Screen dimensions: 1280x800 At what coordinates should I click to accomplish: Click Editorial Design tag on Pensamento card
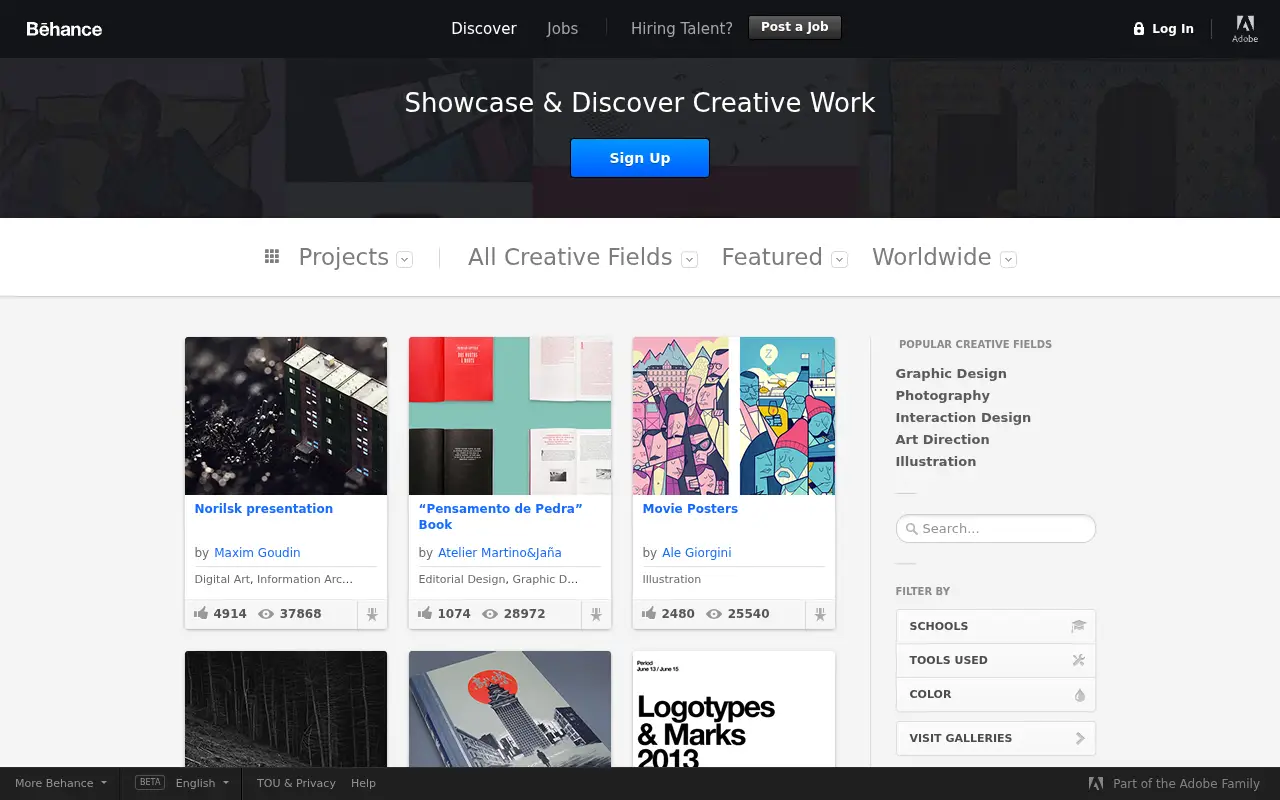463,579
